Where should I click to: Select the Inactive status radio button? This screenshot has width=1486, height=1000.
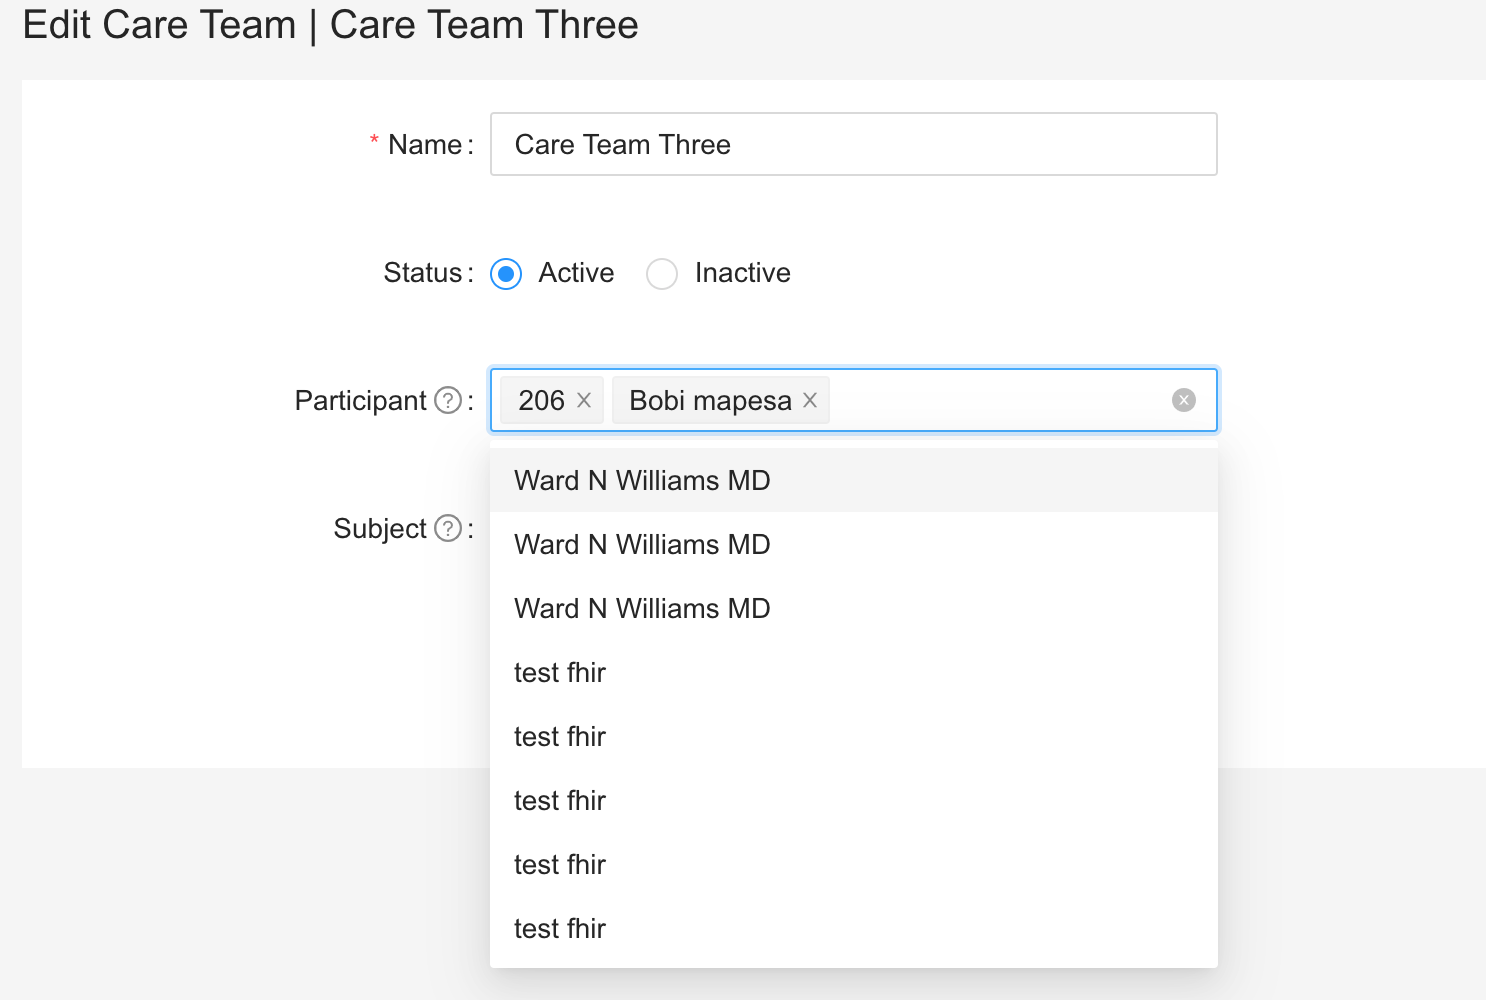click(x=662, y=273)
